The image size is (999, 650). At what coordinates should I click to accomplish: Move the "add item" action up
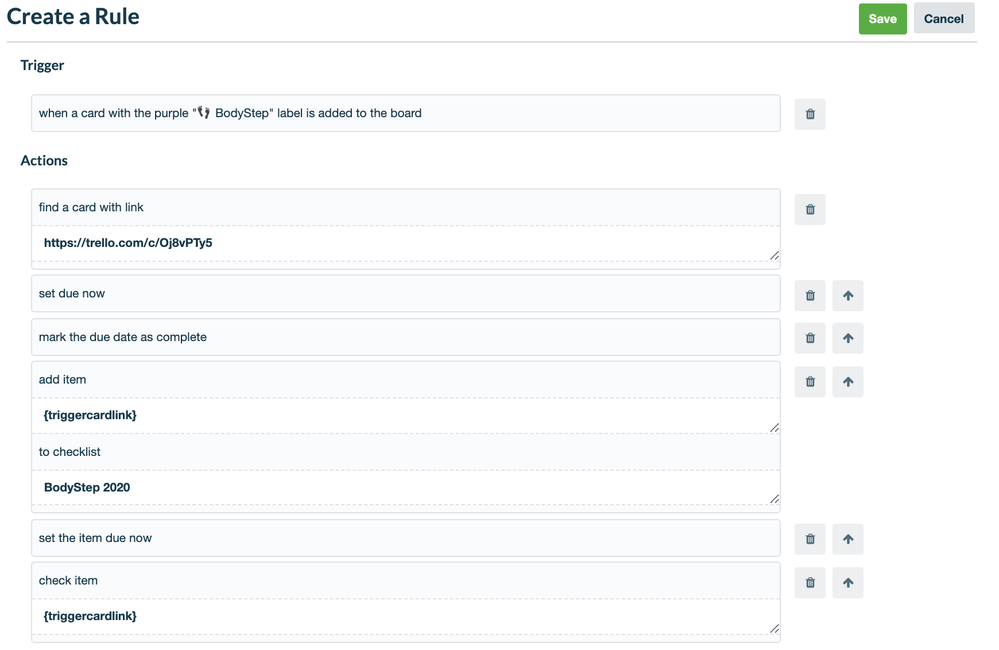847,381
